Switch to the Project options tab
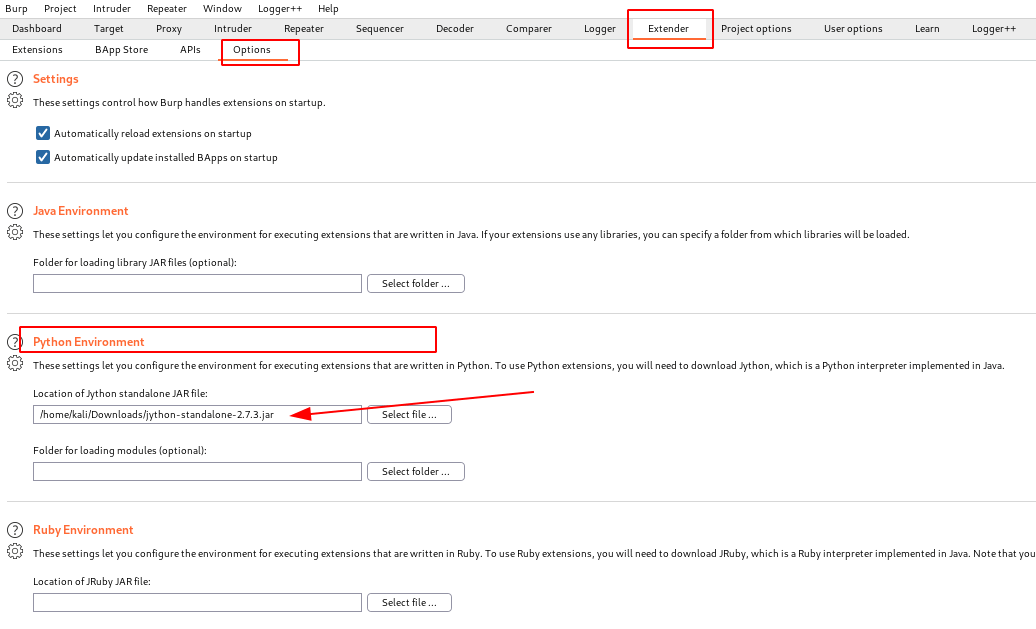Screen dimensions: 1036x629 point(757,29)
